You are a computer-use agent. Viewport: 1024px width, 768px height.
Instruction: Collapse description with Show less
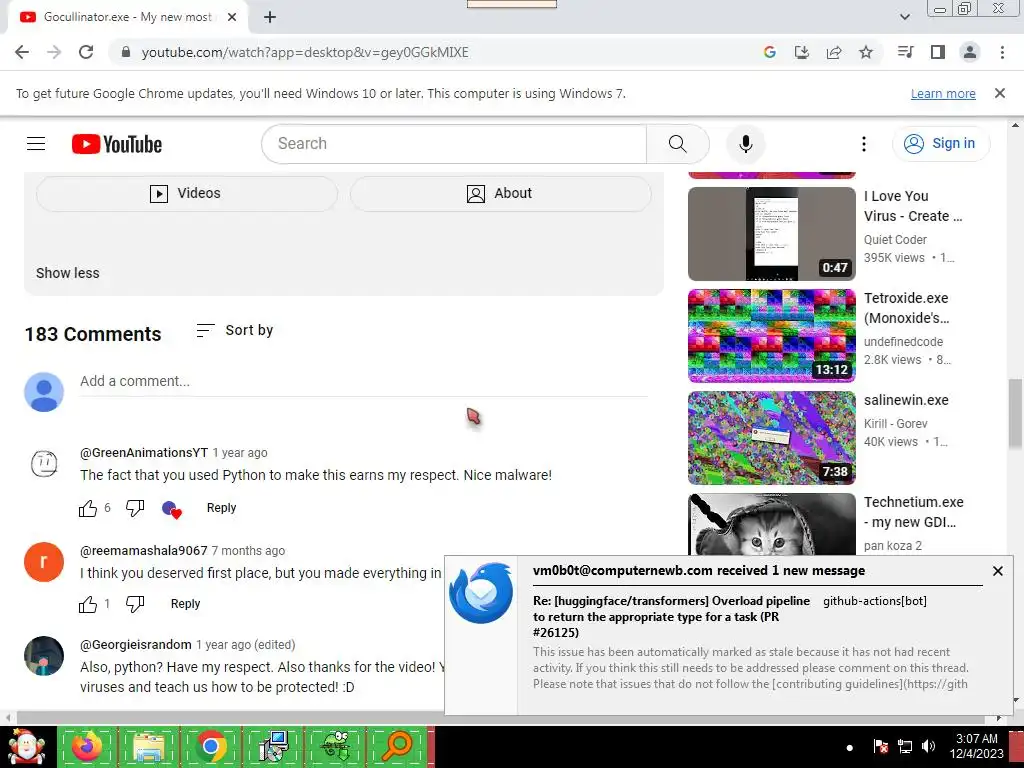click(x=68, y=273)
